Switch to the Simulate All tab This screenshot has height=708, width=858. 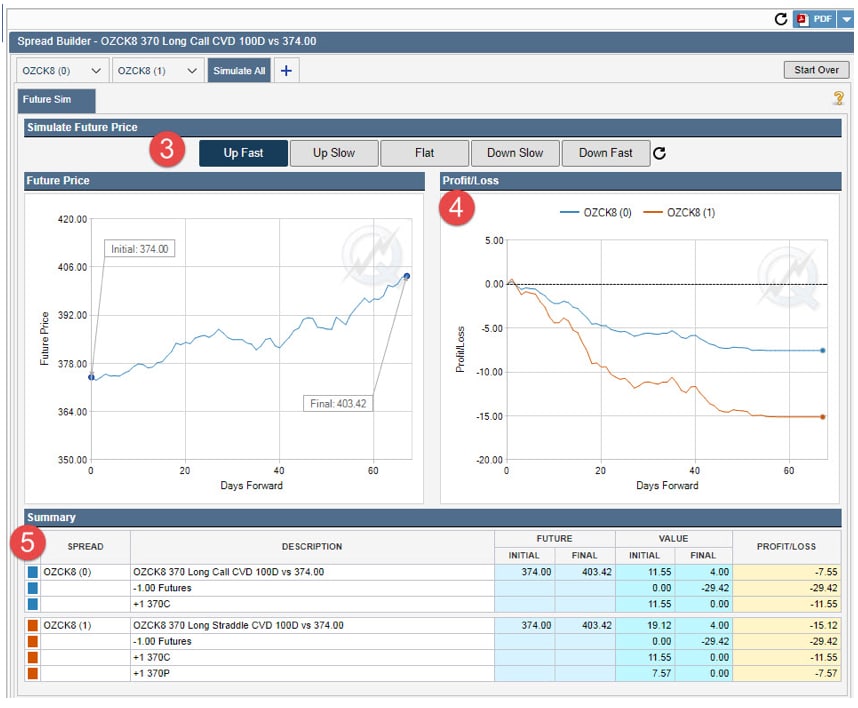[x=239, y=70]
